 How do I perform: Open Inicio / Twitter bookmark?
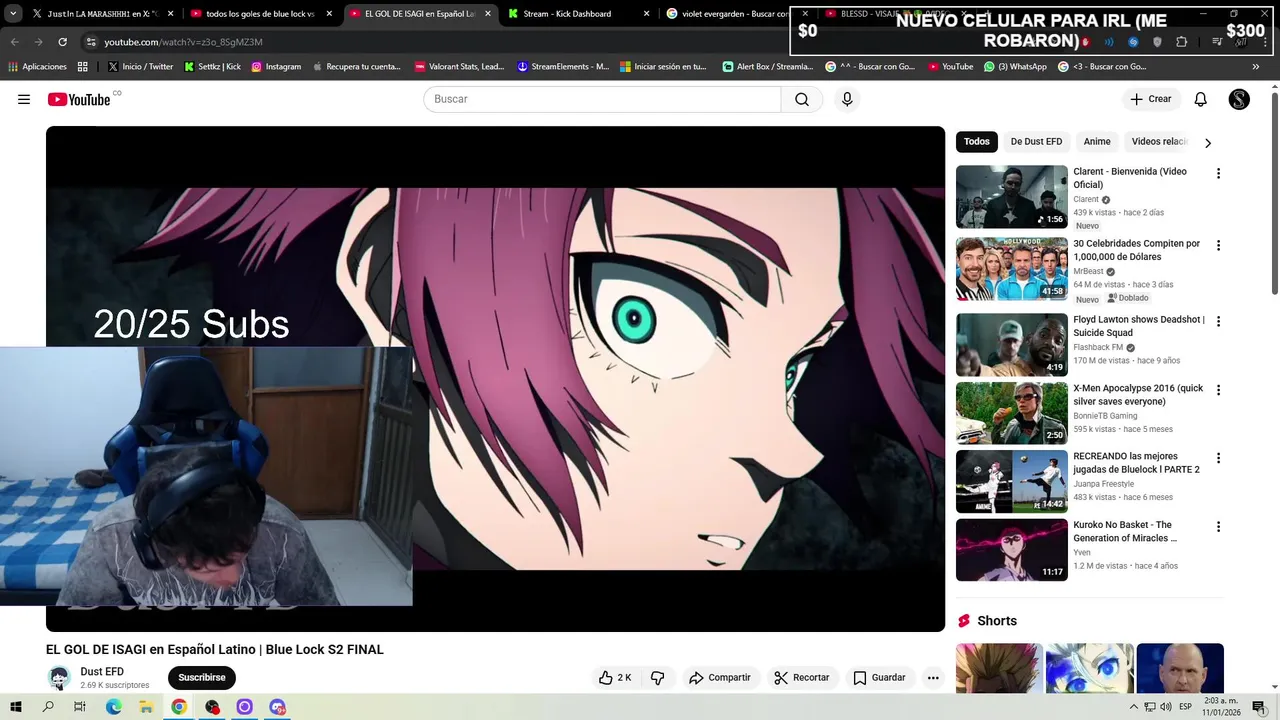140,67
